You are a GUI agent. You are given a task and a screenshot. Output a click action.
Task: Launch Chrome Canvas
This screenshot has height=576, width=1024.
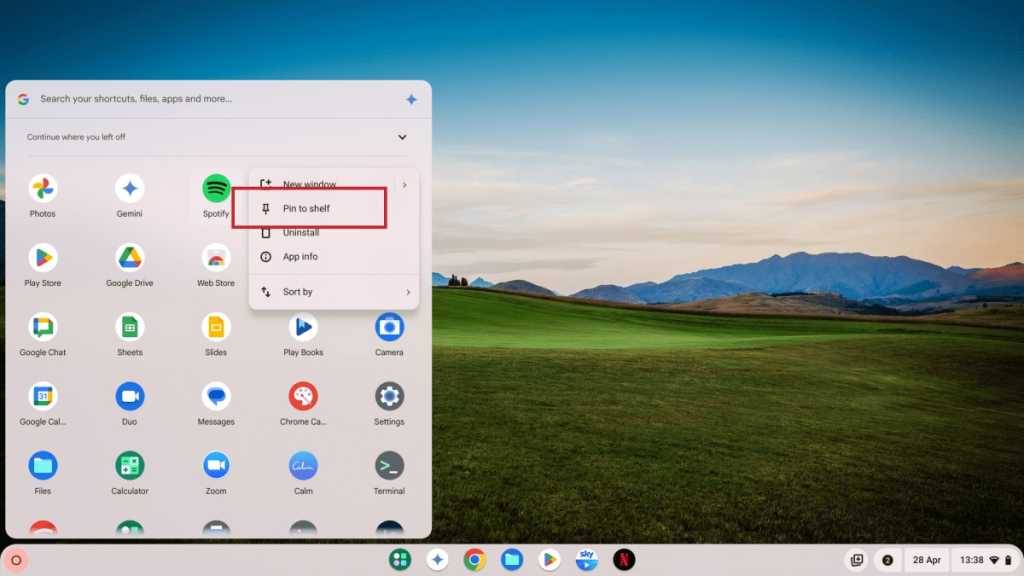click(x=302, y=398)
